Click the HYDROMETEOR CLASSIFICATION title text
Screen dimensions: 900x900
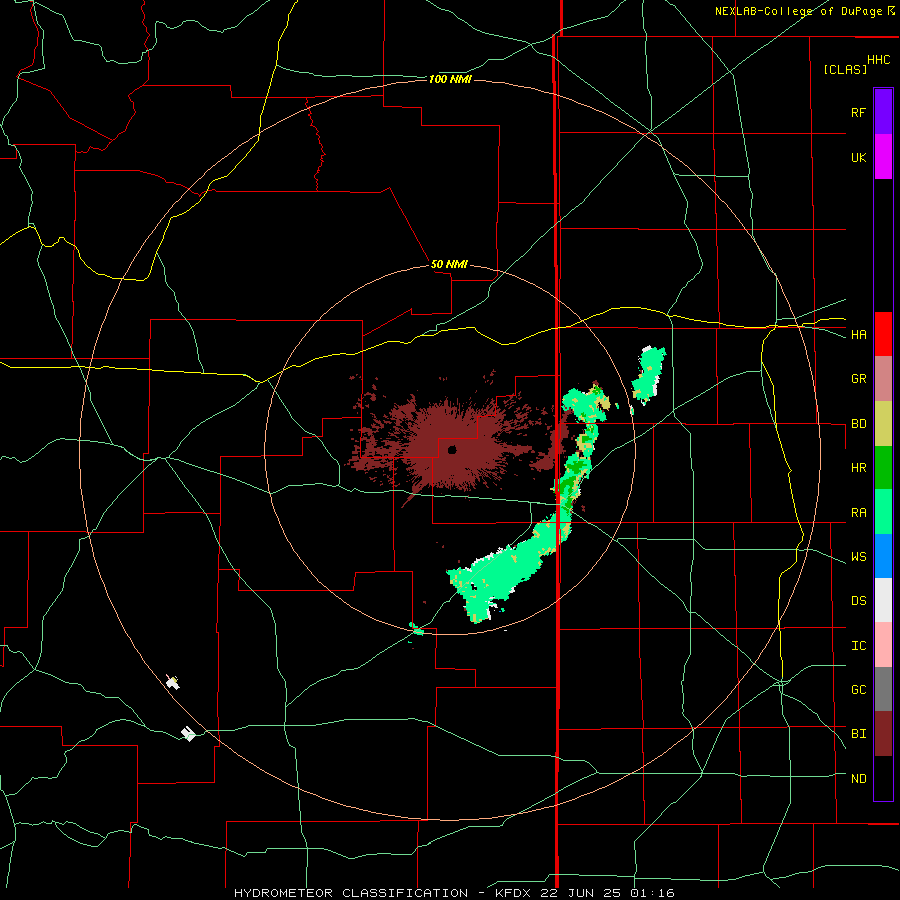(351, 893)
